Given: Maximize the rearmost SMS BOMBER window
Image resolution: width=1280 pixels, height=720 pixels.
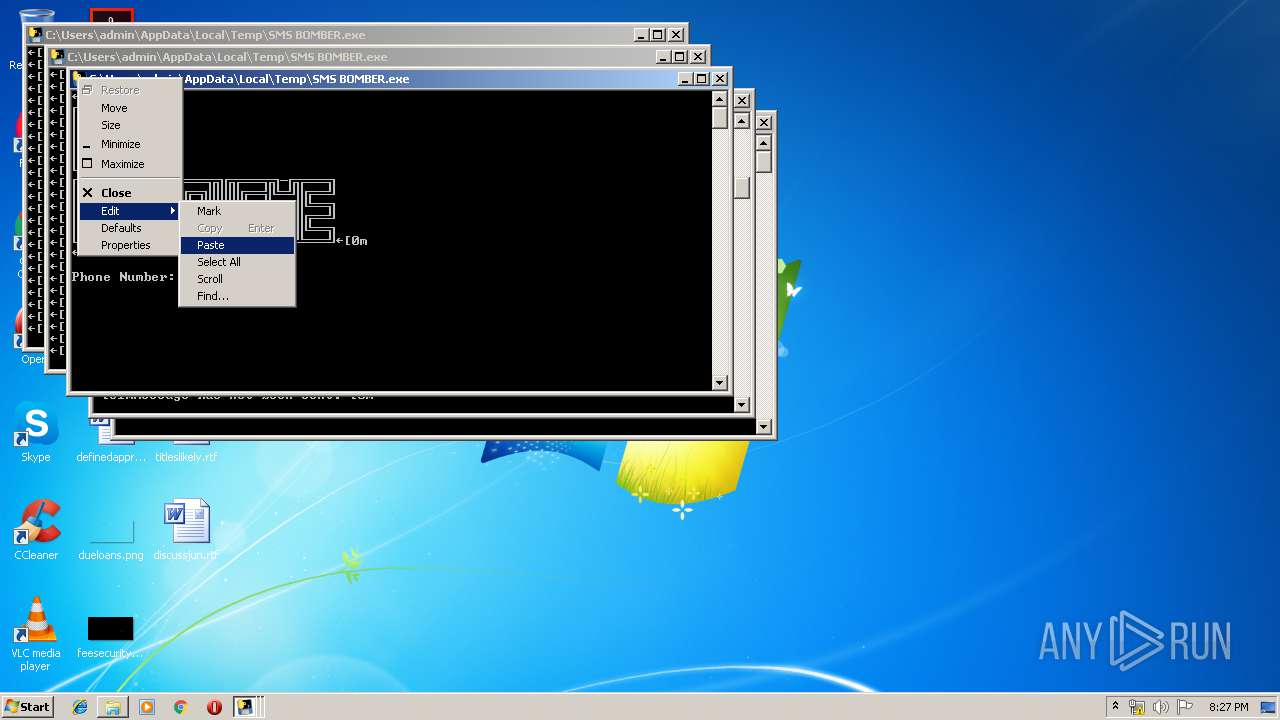Looking at the screenshot, I should (x=659, y=35).
